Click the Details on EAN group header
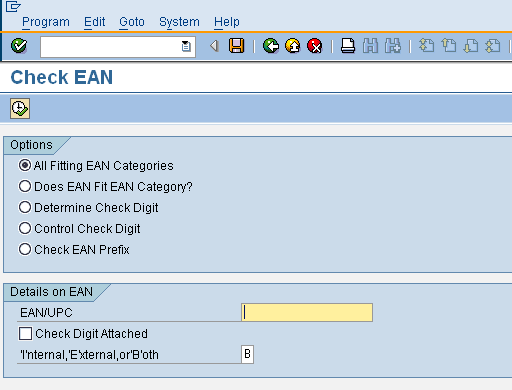This screenshot has width=512, height=390. click(51, 292)
